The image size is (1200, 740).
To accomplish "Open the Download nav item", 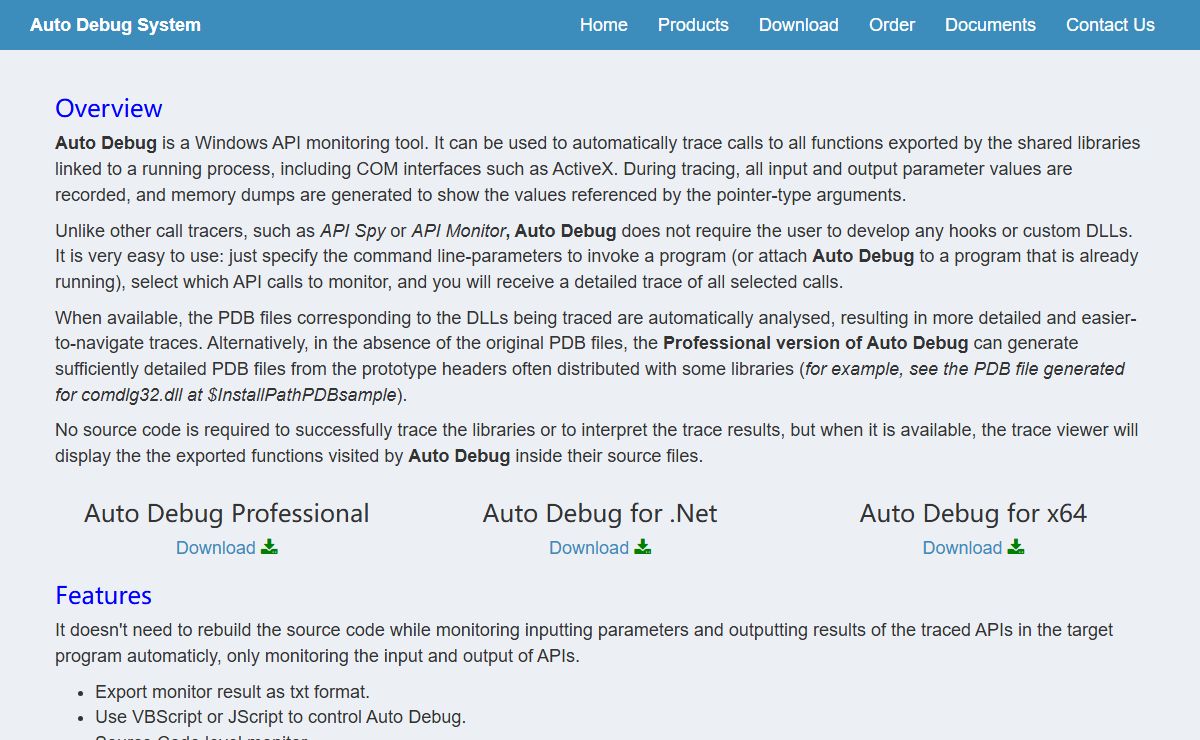I will pyautogui.click(x=798, y=25).
